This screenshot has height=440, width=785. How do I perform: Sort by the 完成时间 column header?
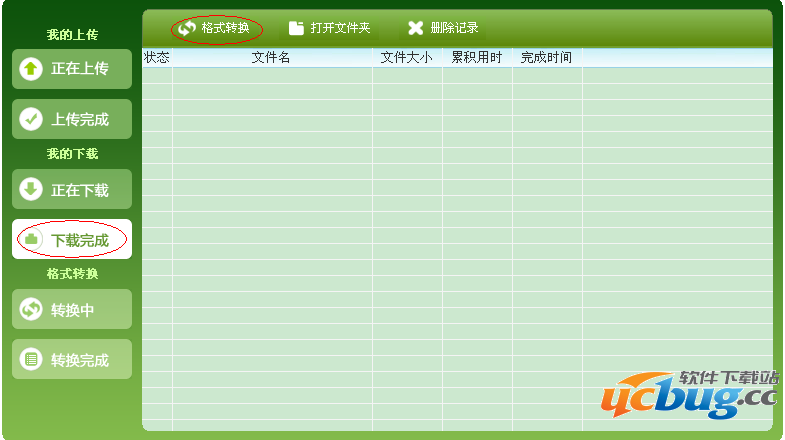(x=546, y=58)
